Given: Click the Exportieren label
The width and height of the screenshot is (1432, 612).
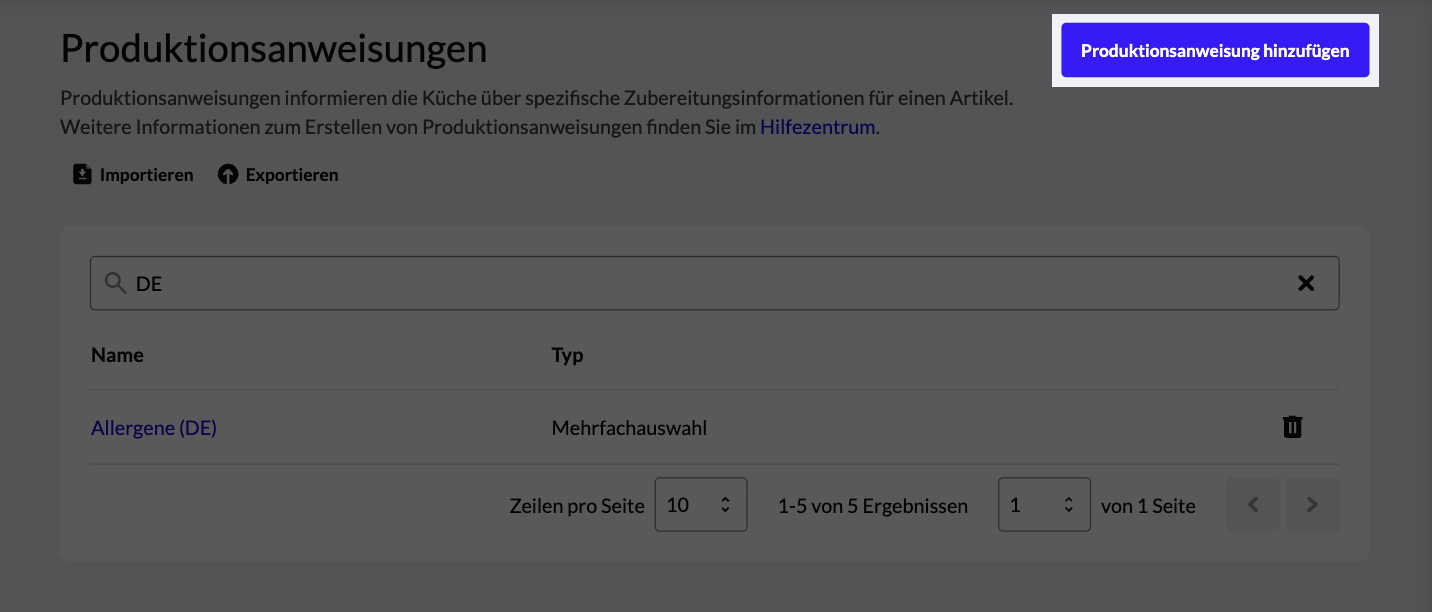Looking at the screenshot, I should pos(292,175).
